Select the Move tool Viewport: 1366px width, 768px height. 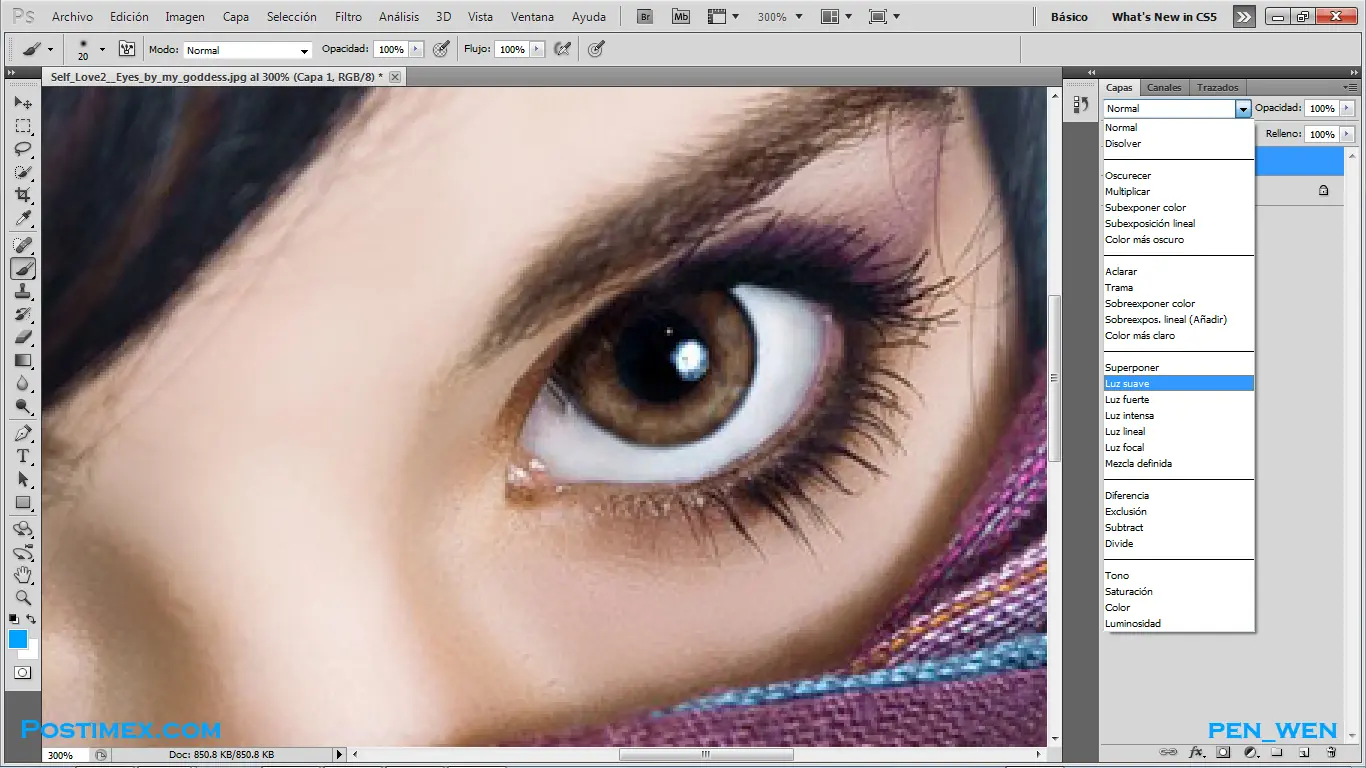(x=23, y=103)
